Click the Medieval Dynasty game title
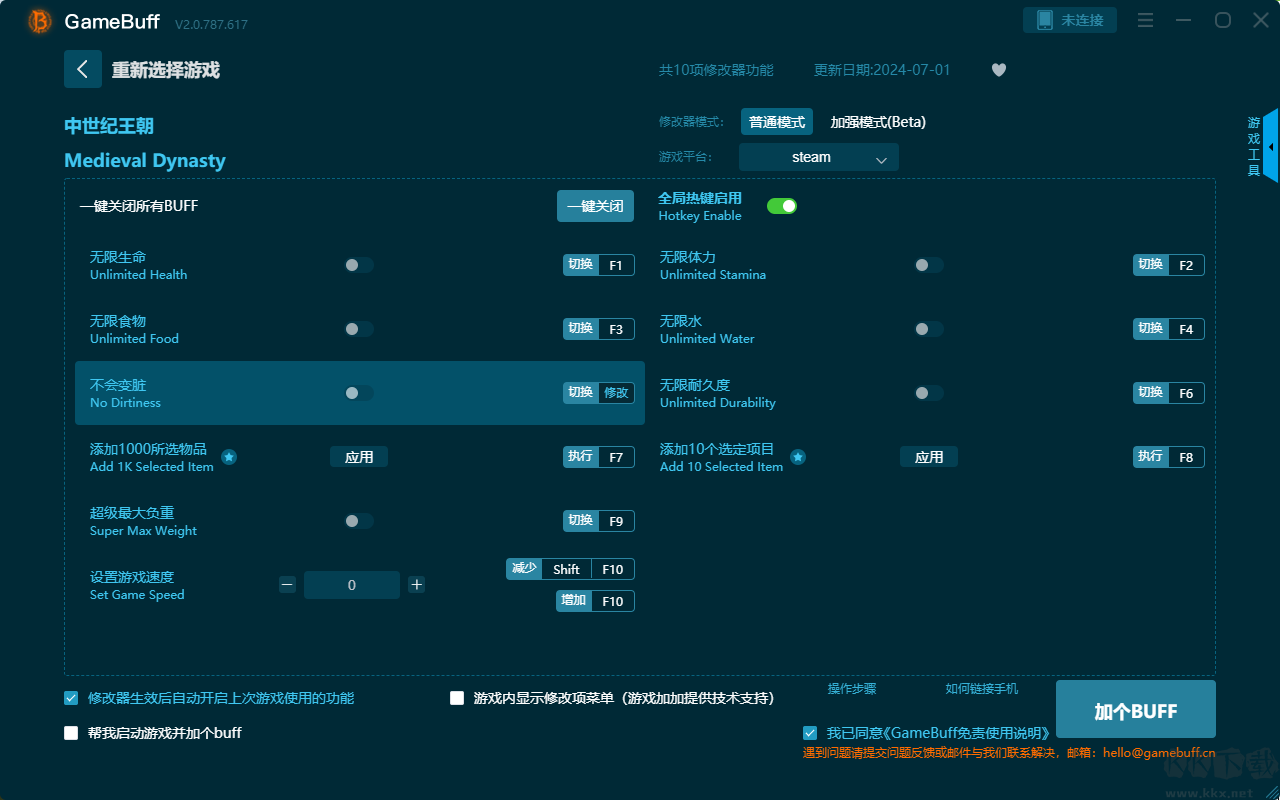 click(145, 161)
